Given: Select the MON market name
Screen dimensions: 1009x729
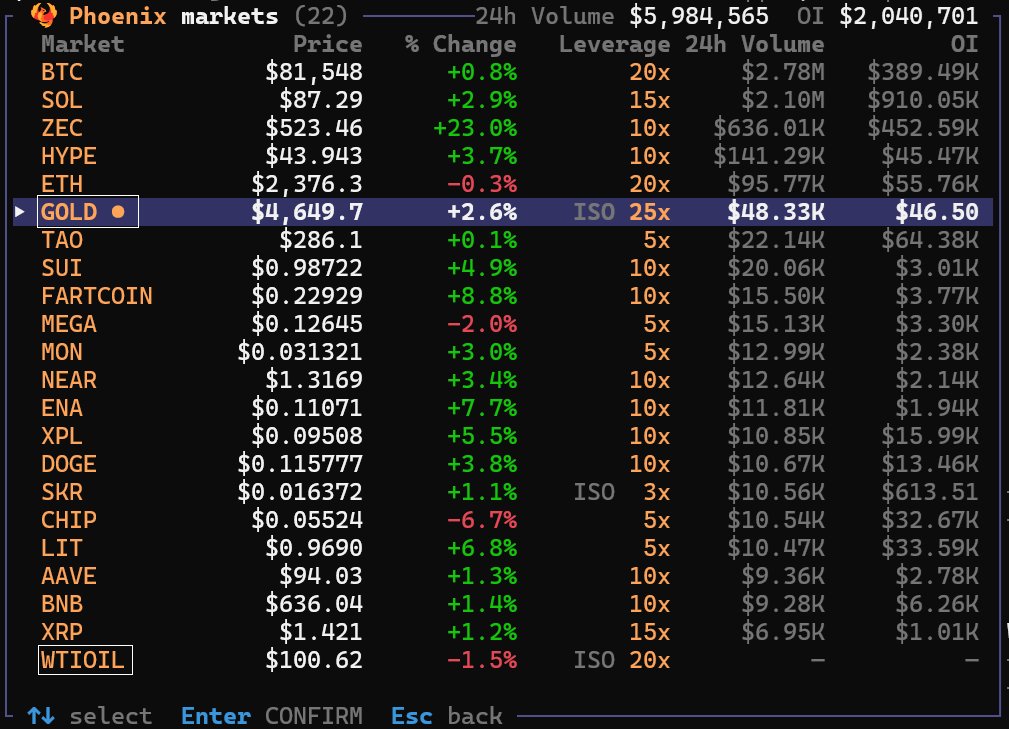Looking at the screenshot, I should pyautogui.click(x=62, y=352).
